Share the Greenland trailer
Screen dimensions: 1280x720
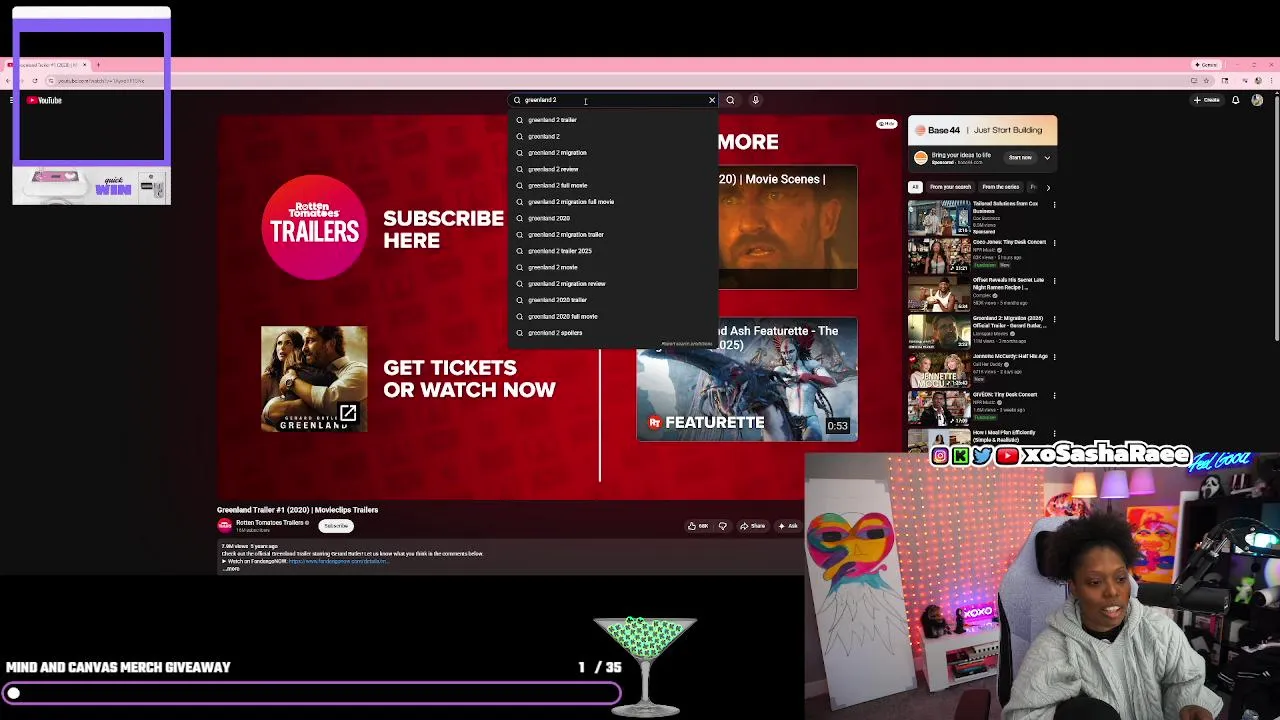pos(753,526)
